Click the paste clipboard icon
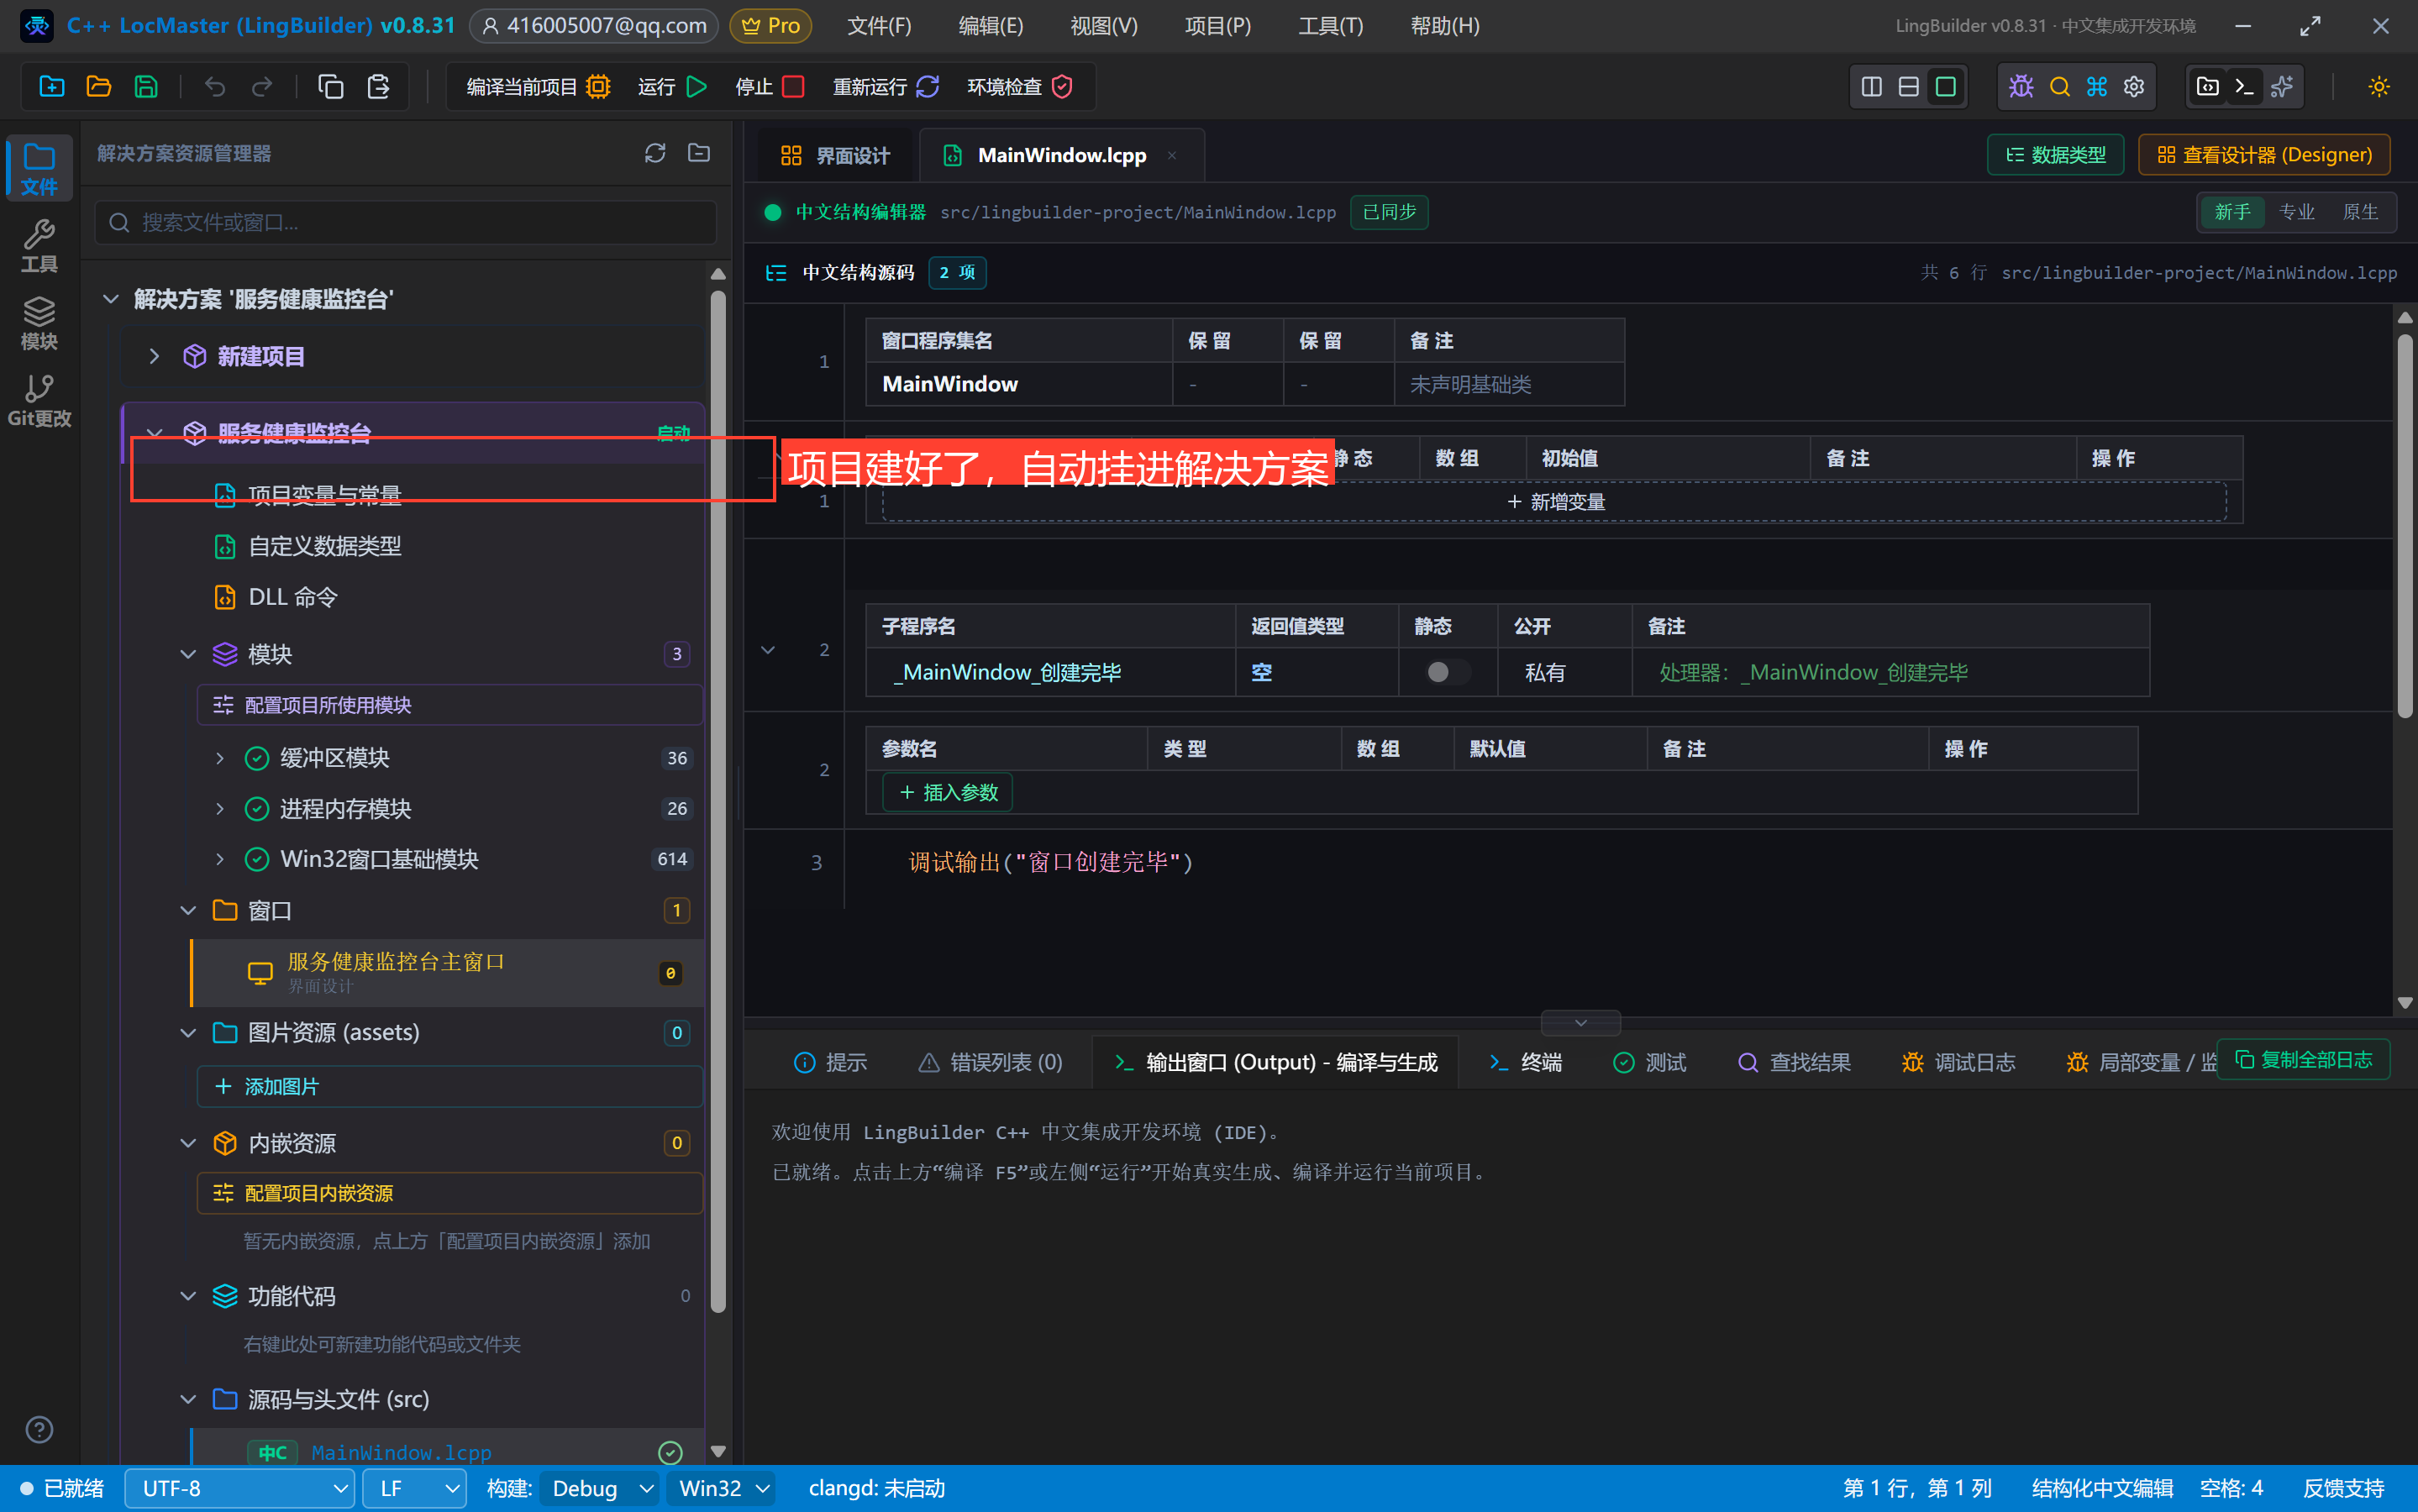2418x1512 pixels. coord(378,87)
